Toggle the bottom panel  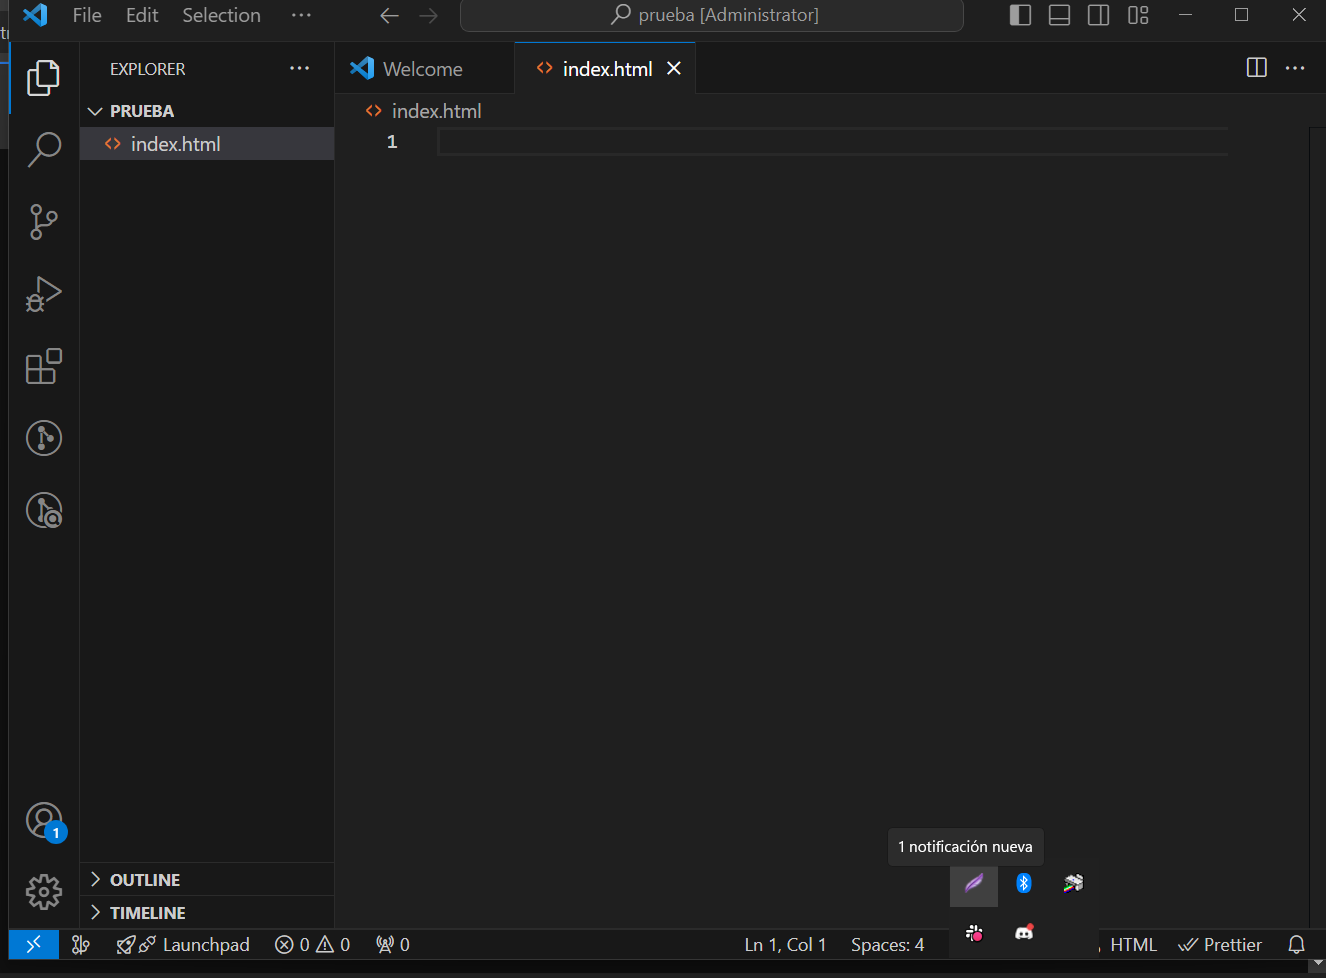point(1059,15)
